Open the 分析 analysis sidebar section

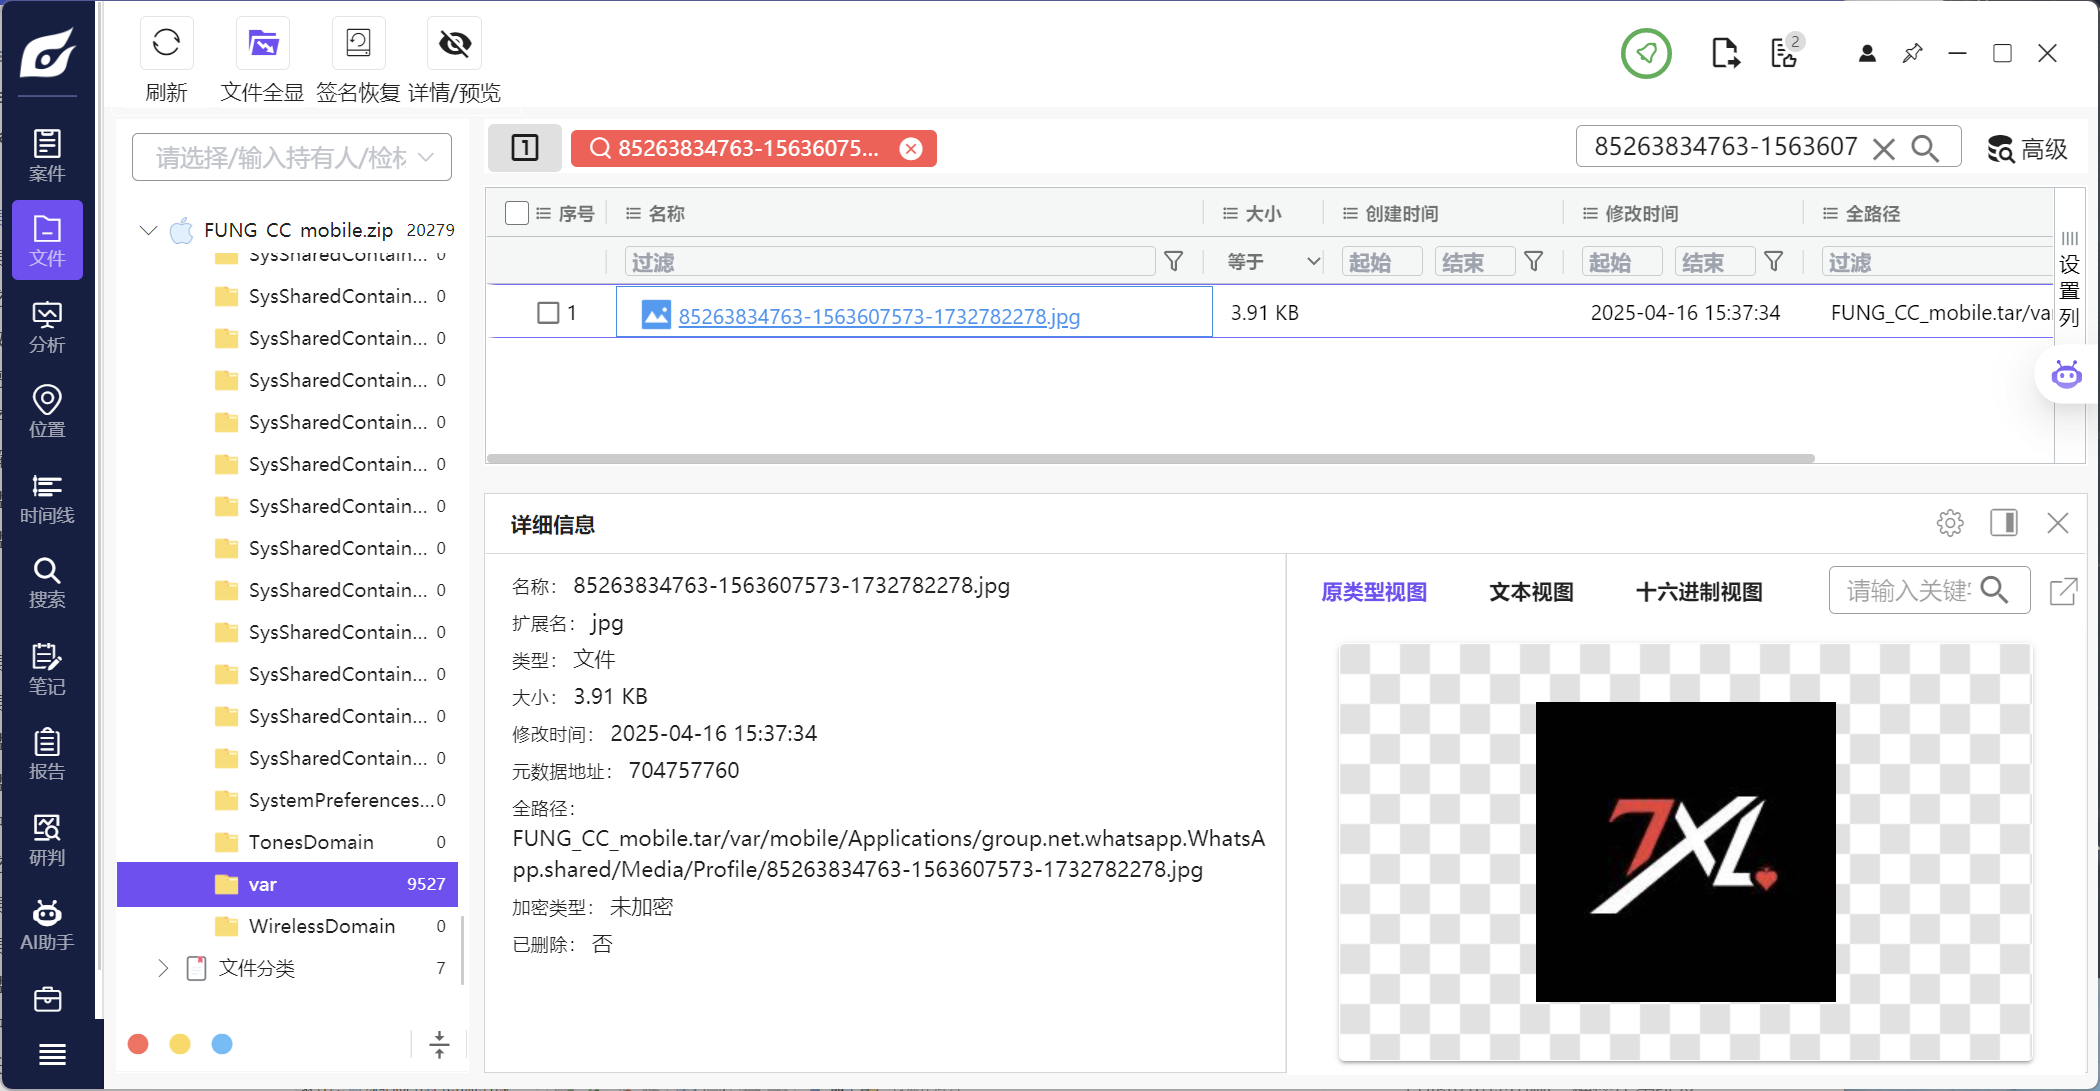(x=47, y=327)
